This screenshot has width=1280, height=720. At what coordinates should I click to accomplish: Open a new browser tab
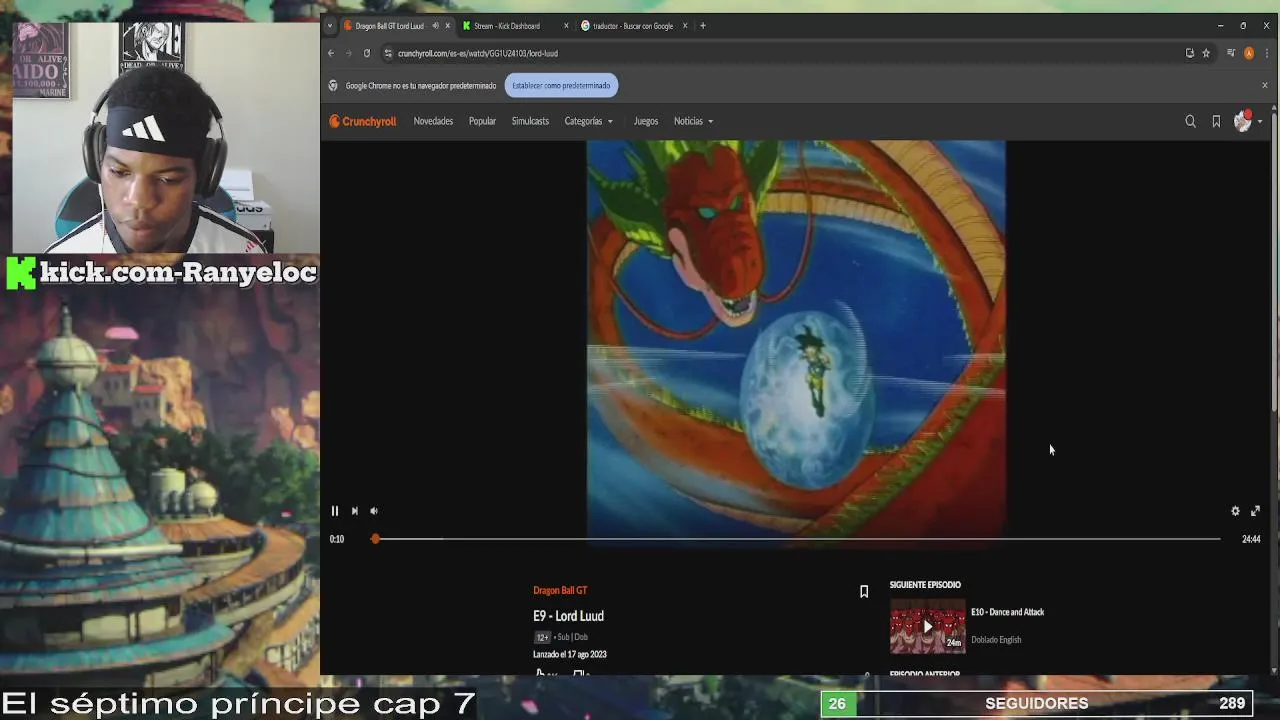[x=702, y=26]
